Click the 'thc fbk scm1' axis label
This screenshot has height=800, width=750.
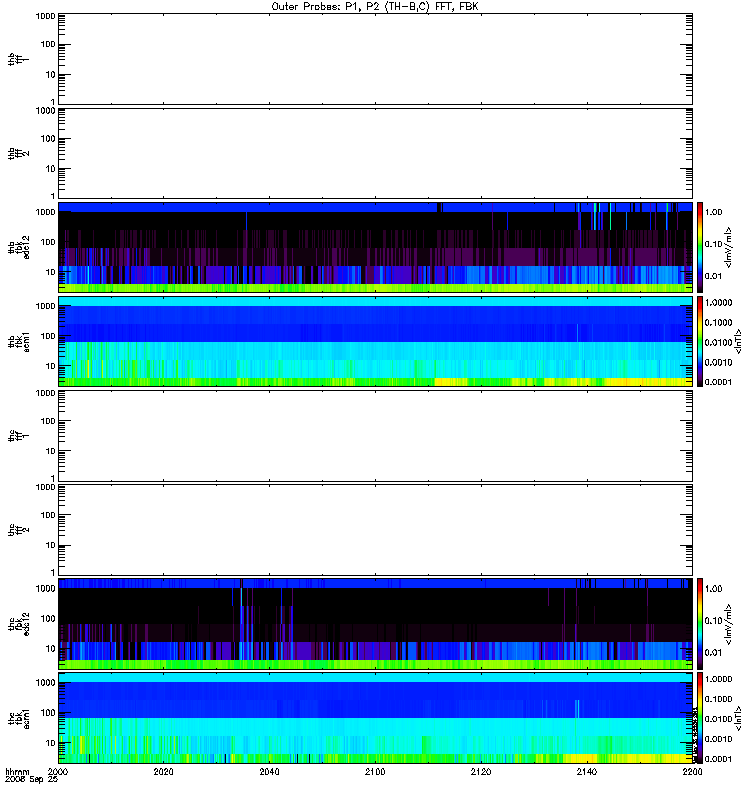tap(18, 718)
